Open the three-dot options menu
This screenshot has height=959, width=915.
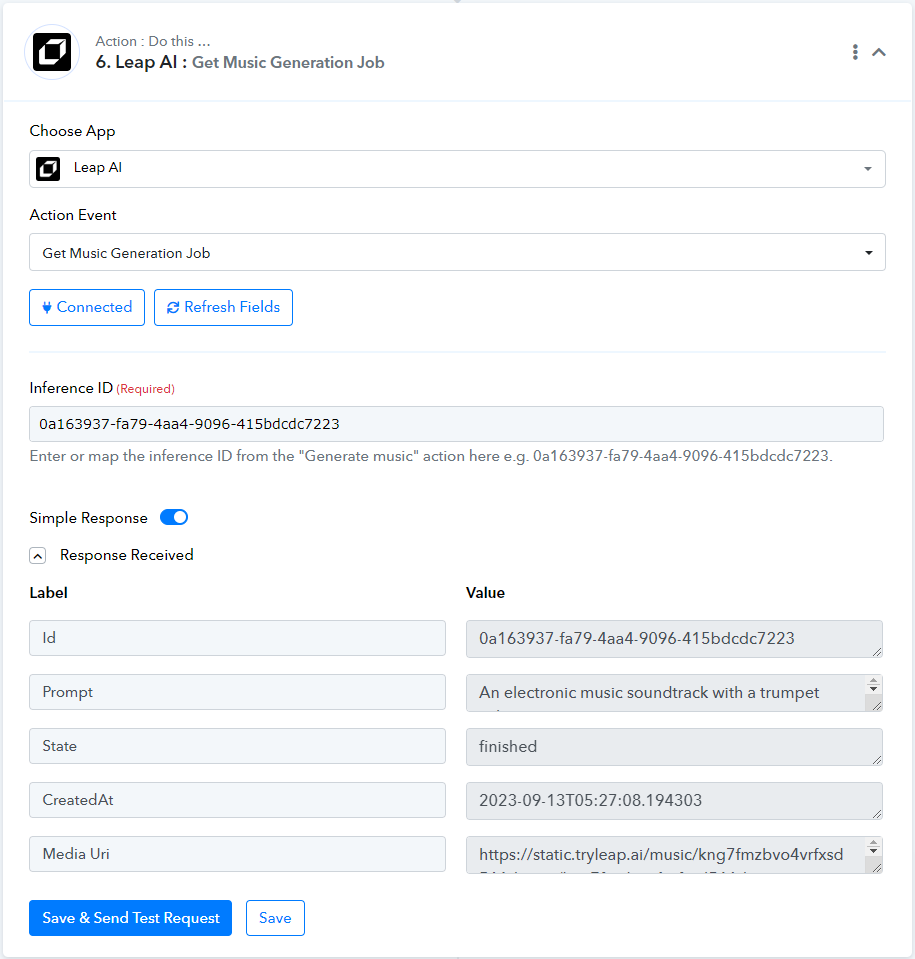point(855,52)
